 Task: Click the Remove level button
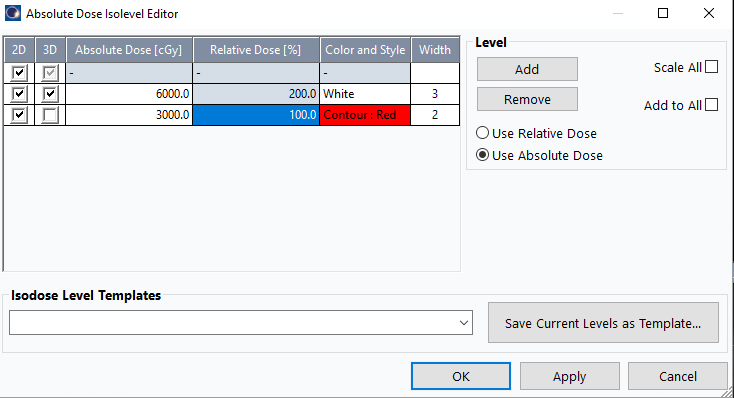coord(527,99)
